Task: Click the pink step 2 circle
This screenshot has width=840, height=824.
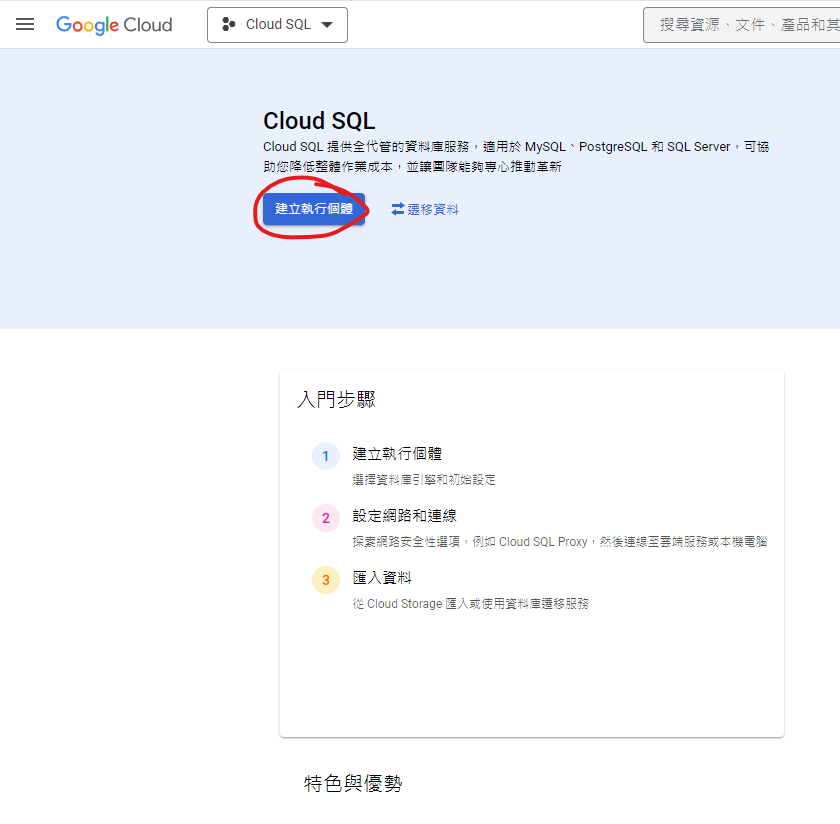Action: click(x=325, y=519)
